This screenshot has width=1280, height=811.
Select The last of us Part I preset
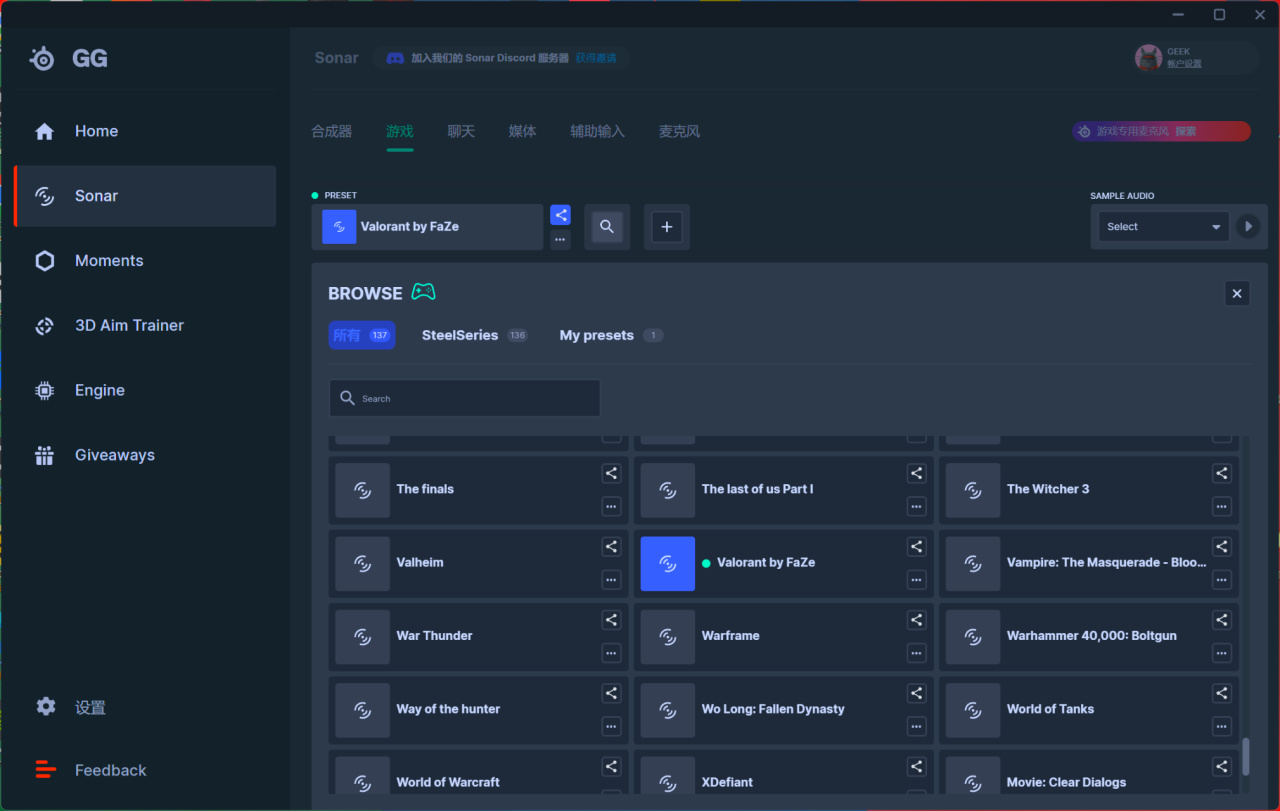784,490
